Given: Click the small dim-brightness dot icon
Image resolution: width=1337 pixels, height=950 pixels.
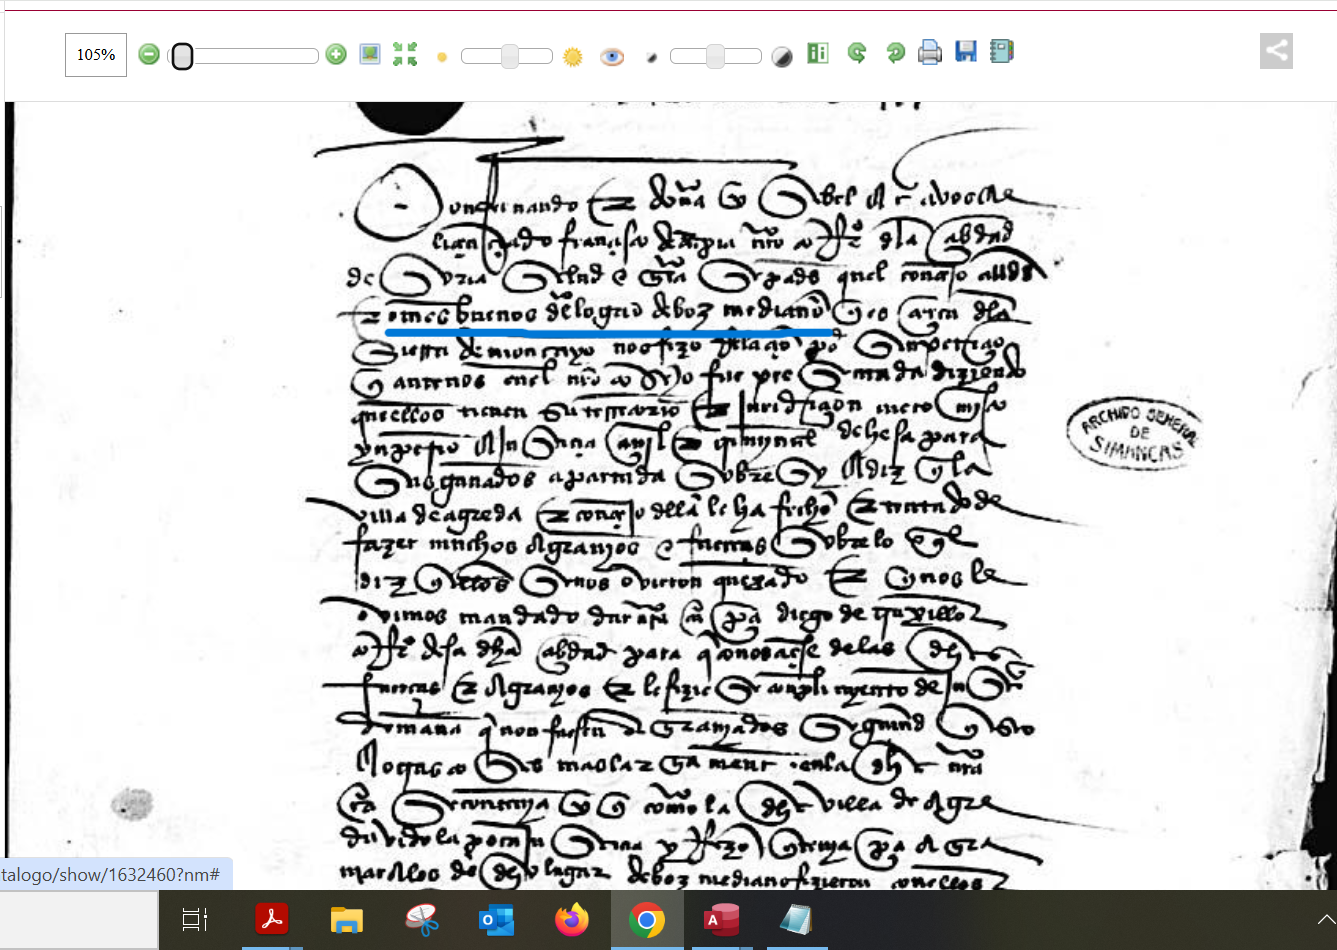Looking at the screenshot, I should [442, 57].
